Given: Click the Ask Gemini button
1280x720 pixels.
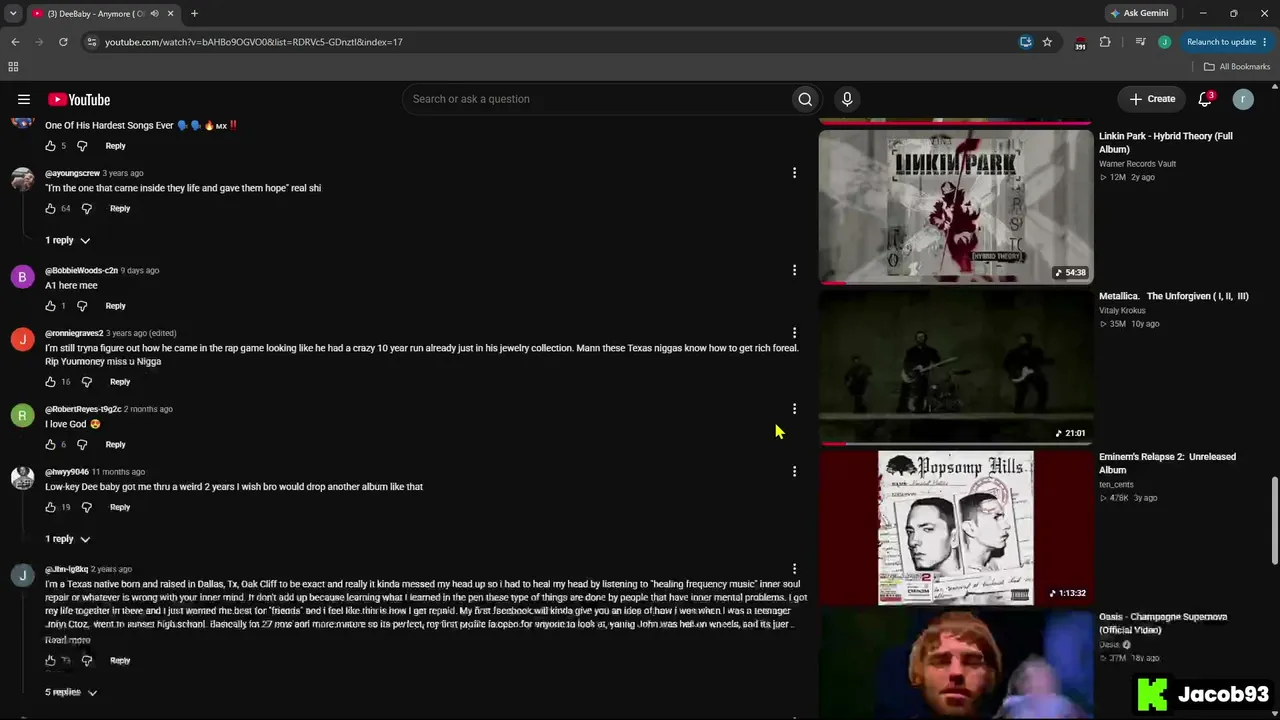Looking at the screenshot, I should coord(1138,14).
